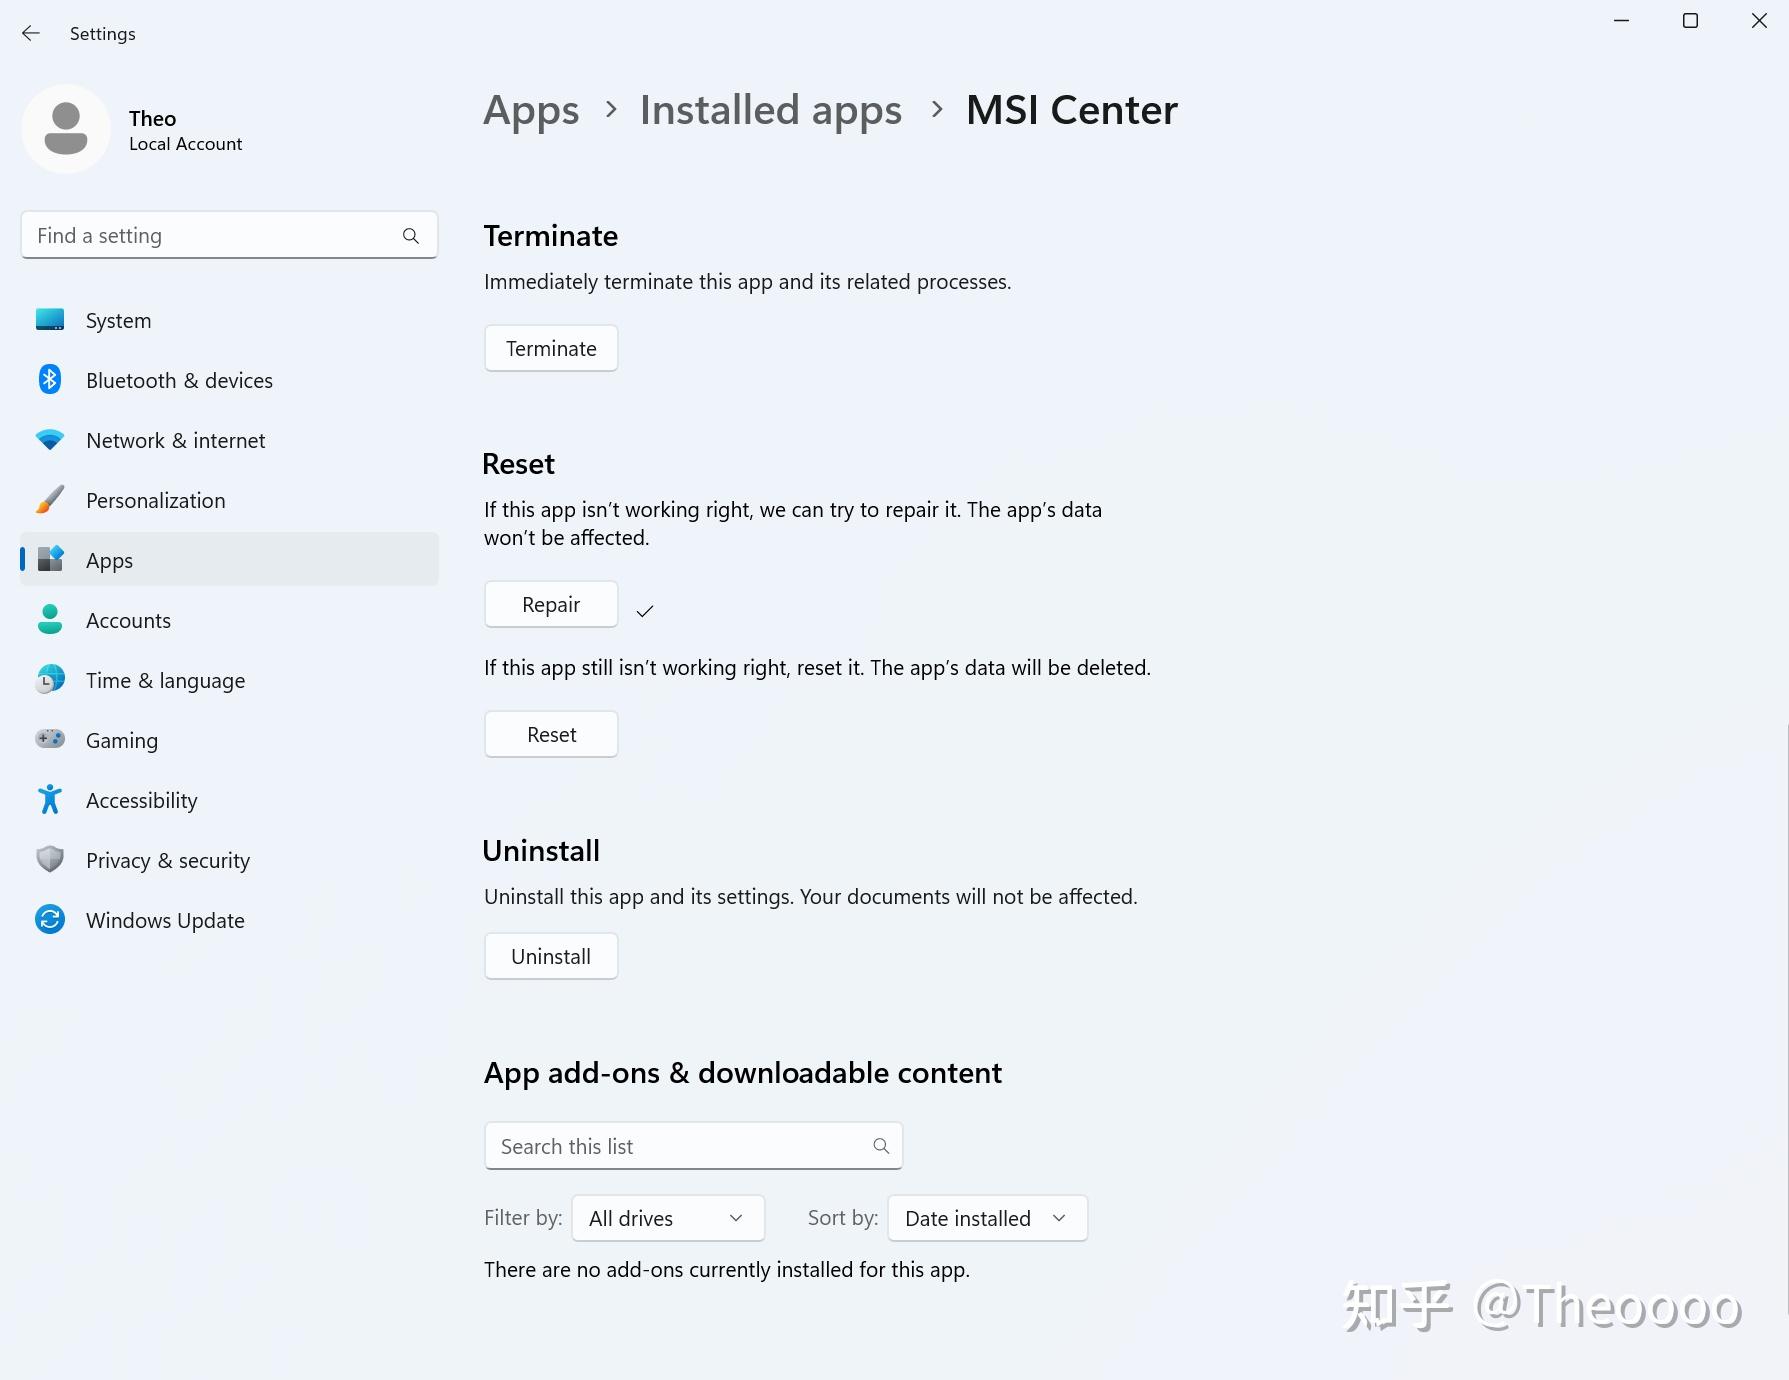The height and width of the screenshot is (1380, 1789).
Task: Expand the All drives filter dropdown
Action: point(668,1218)
